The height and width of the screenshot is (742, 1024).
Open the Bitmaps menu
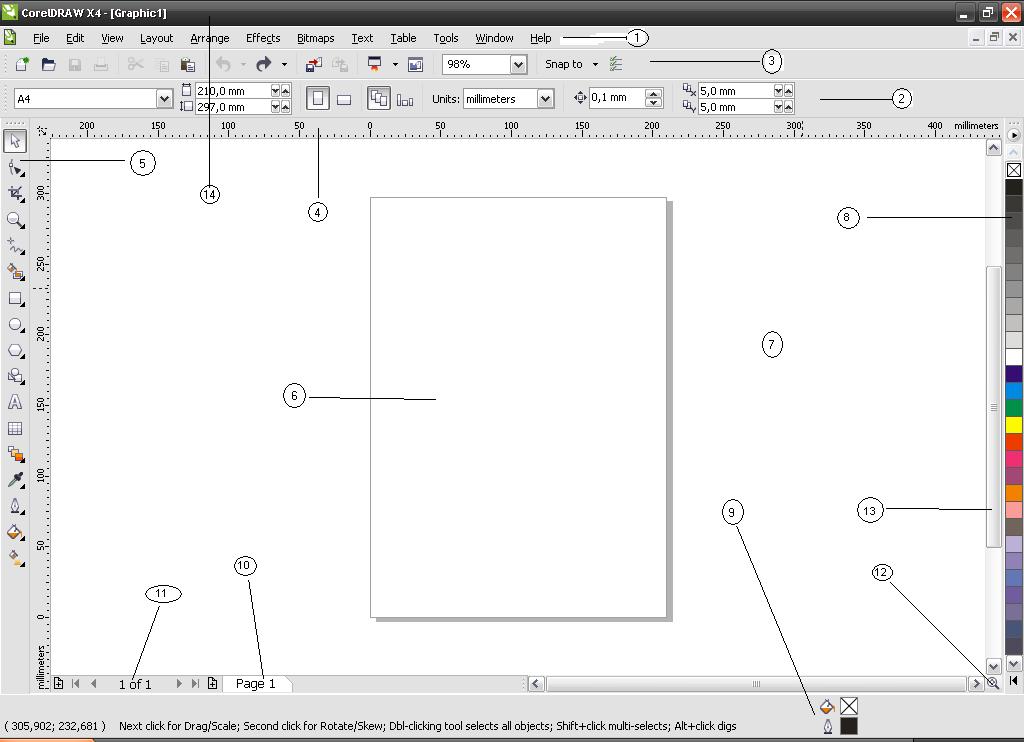click(315, 38)
